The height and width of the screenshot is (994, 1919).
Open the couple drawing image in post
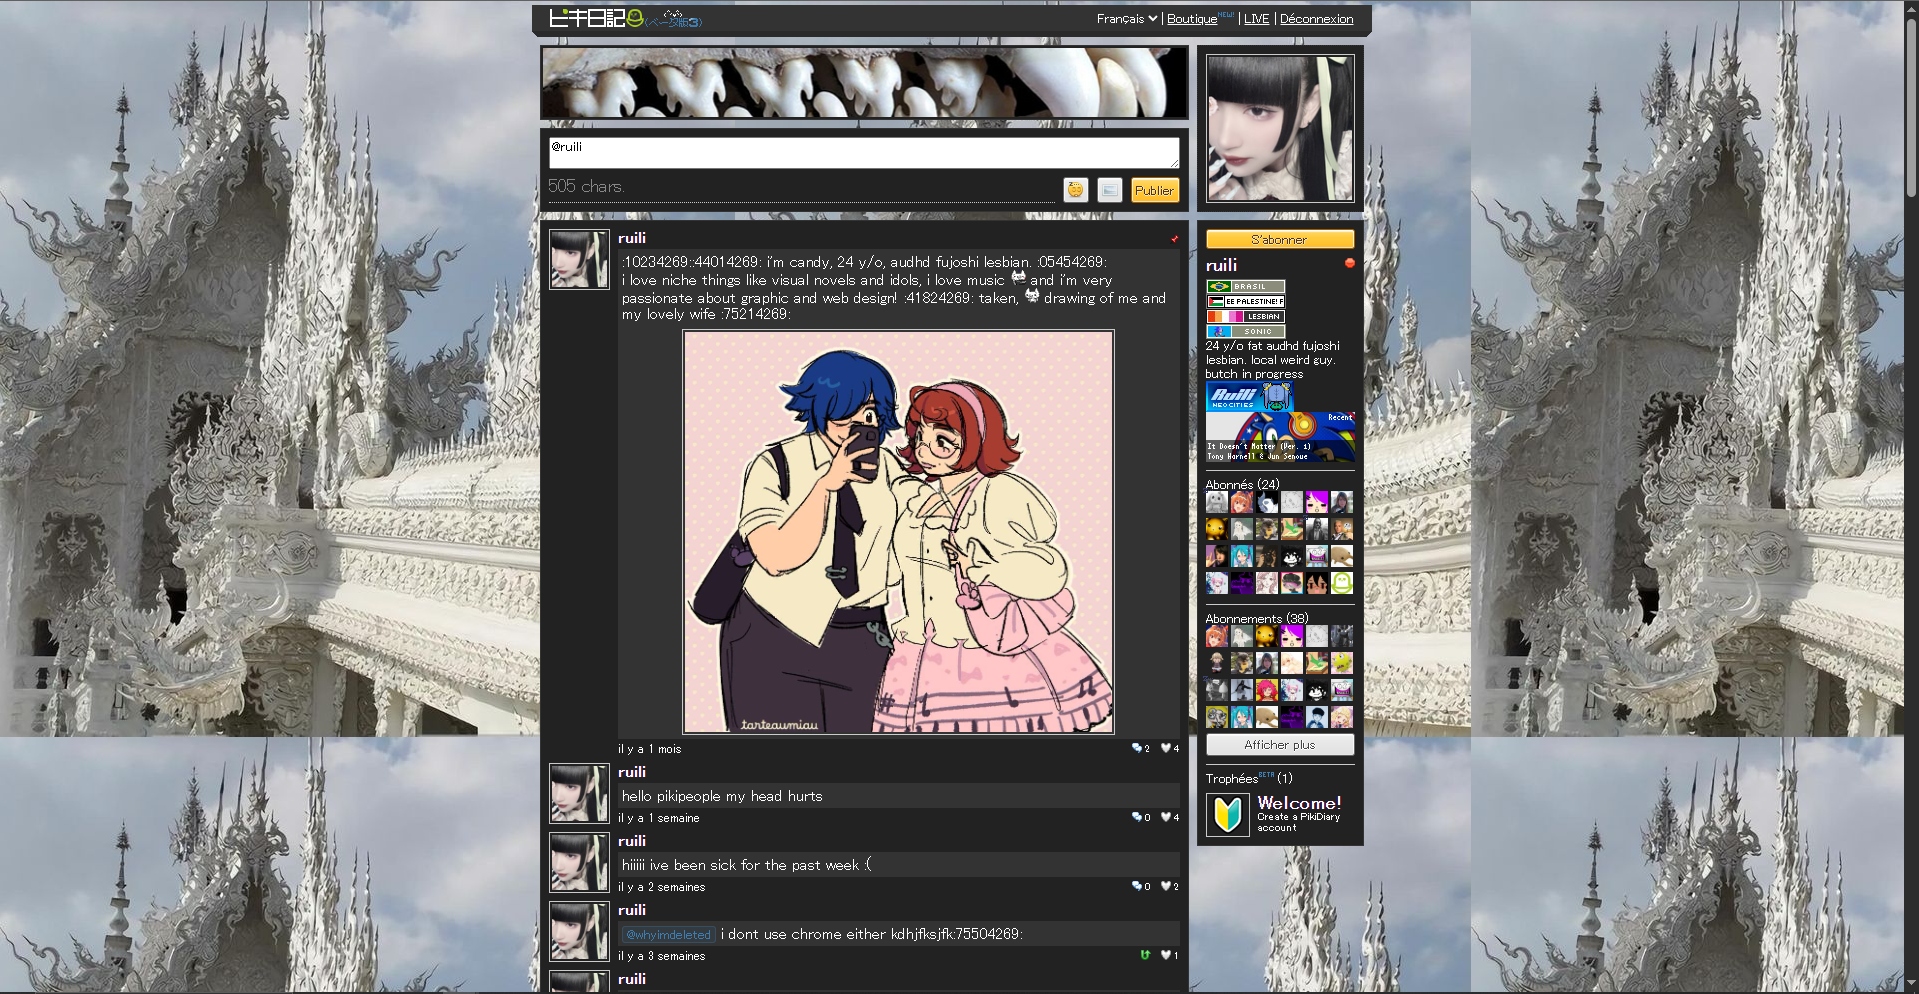coord(898,532)
